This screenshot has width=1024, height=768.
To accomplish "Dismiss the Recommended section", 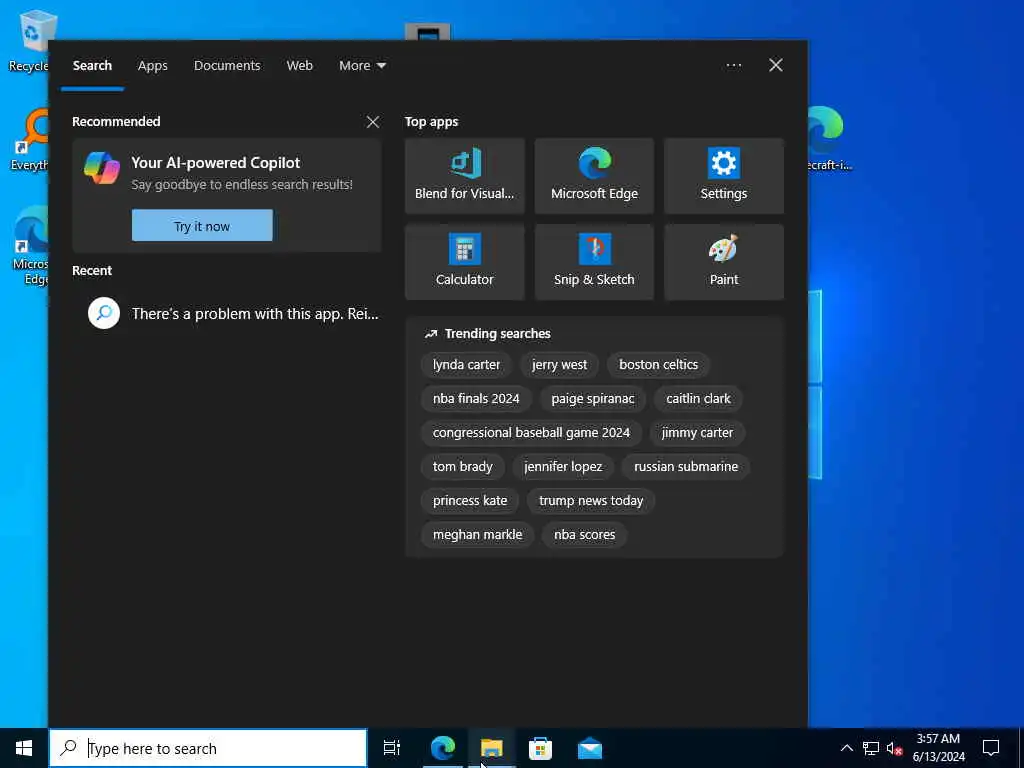I will tap(373, 122).
